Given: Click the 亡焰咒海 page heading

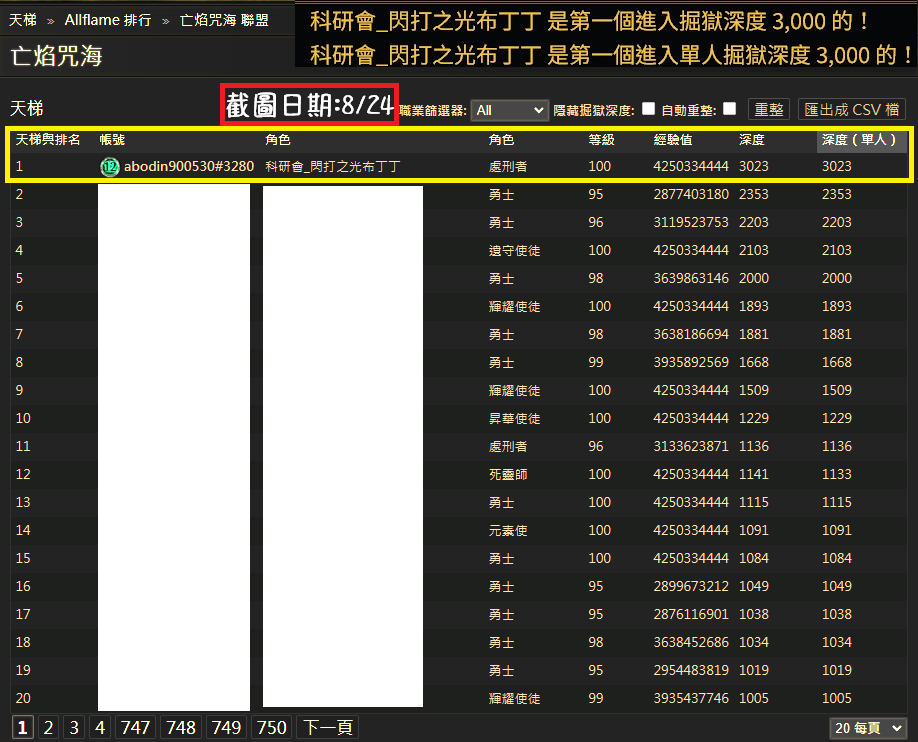Looking at the screenshot, I should pos(56,56).
